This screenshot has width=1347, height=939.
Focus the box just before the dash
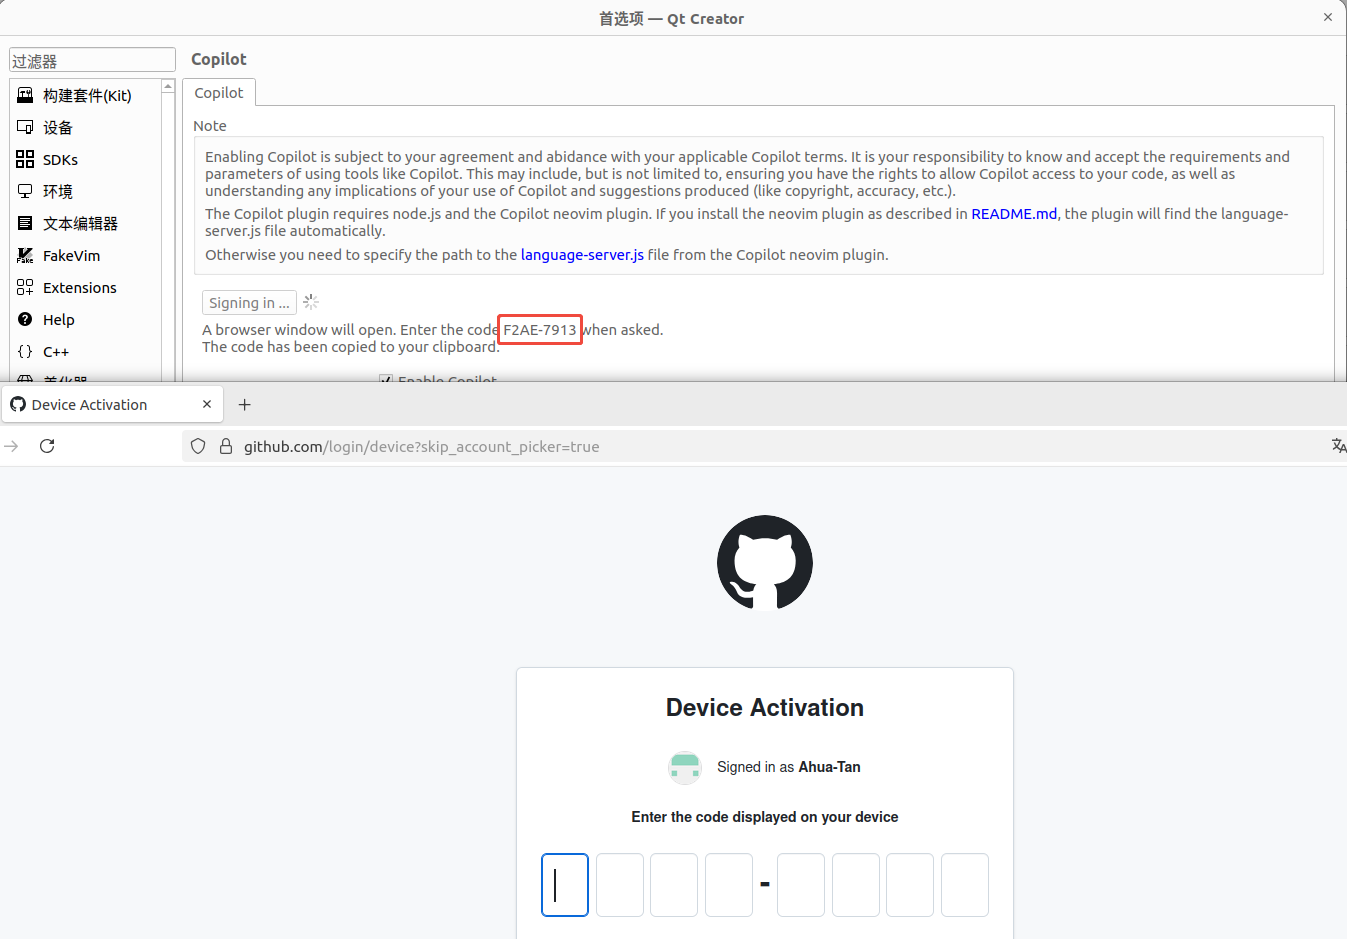[x=729, y=885]
